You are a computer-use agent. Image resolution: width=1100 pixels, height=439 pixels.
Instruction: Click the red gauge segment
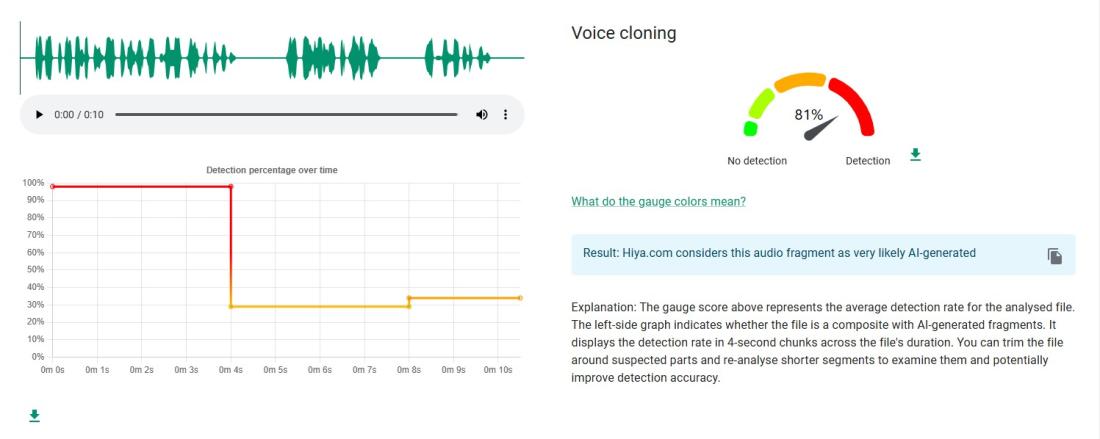point(856,104)
